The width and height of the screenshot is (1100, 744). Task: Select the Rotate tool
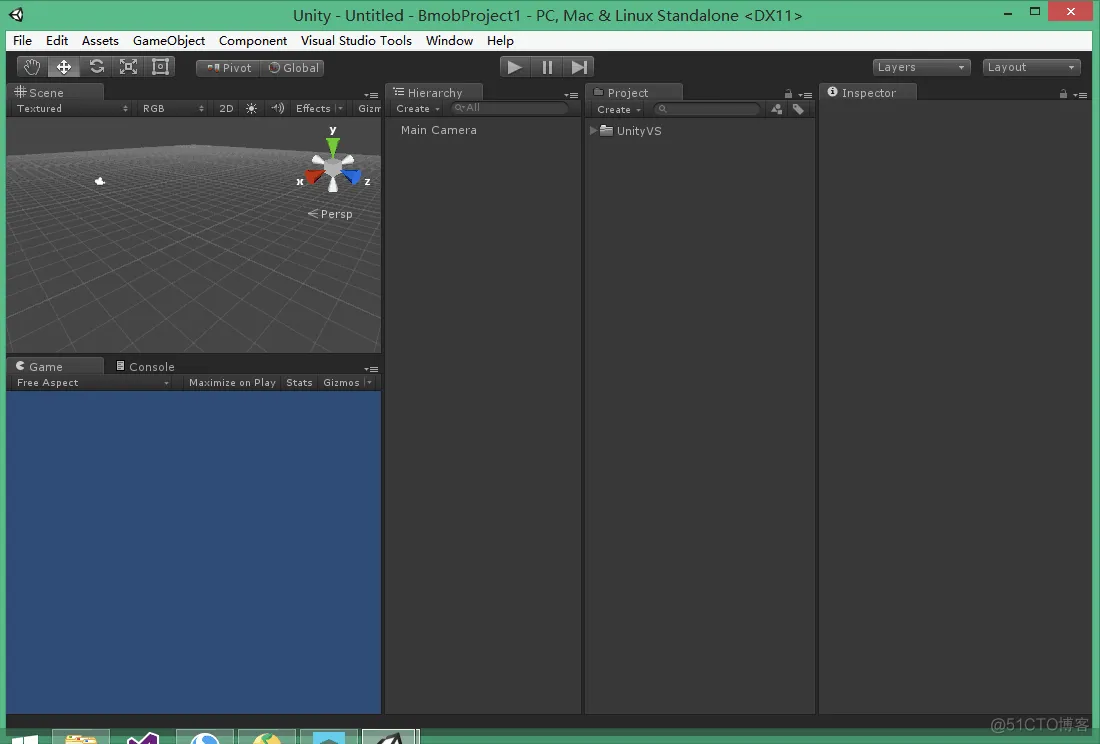point(96,67)
